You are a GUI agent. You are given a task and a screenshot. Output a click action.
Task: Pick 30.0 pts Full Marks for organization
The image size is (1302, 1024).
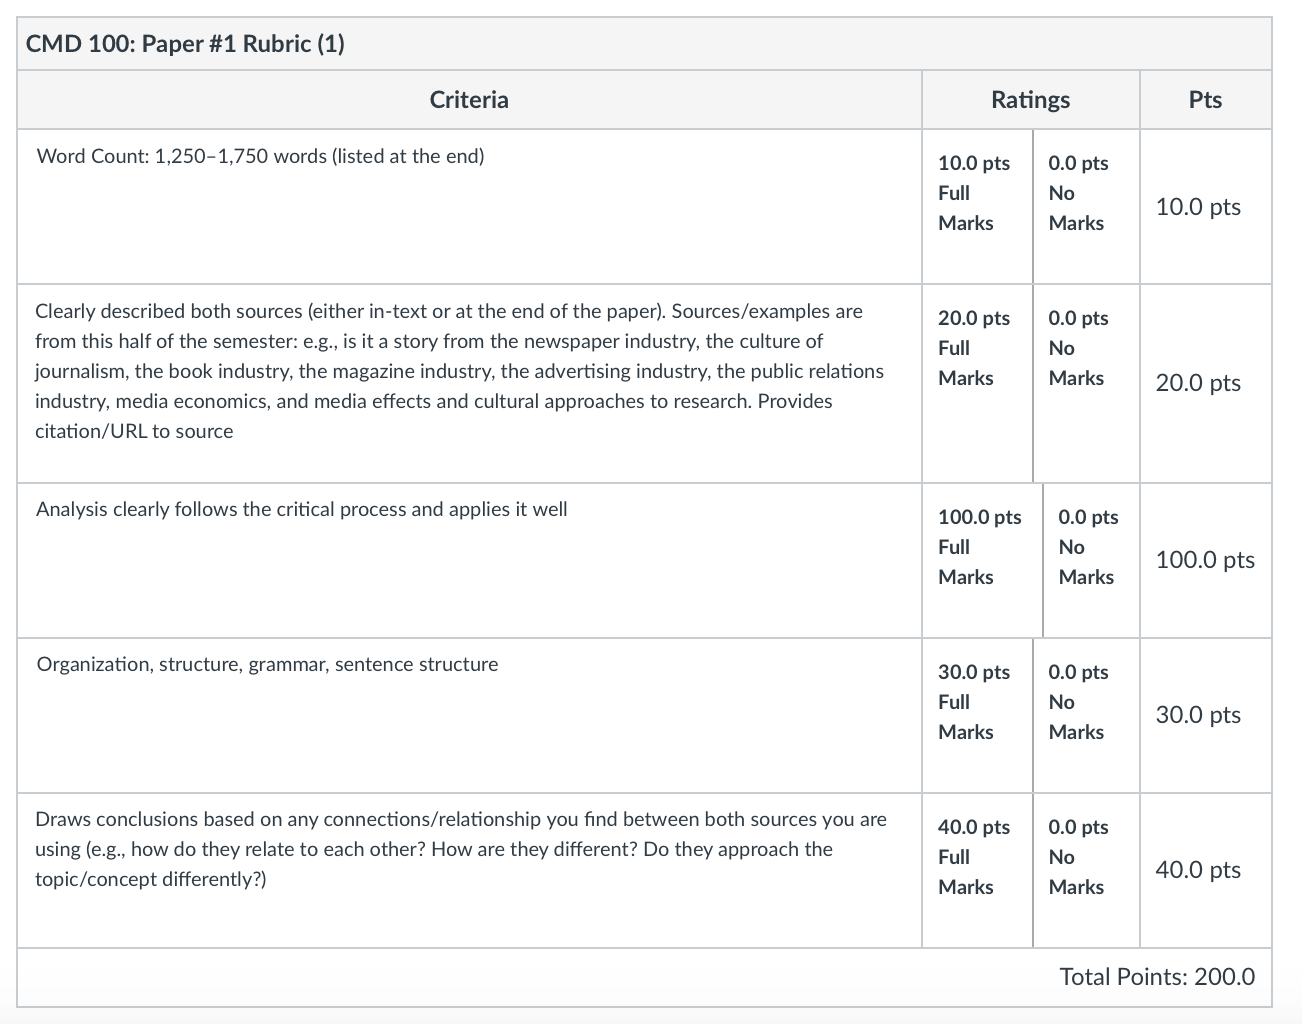[977, 715]
